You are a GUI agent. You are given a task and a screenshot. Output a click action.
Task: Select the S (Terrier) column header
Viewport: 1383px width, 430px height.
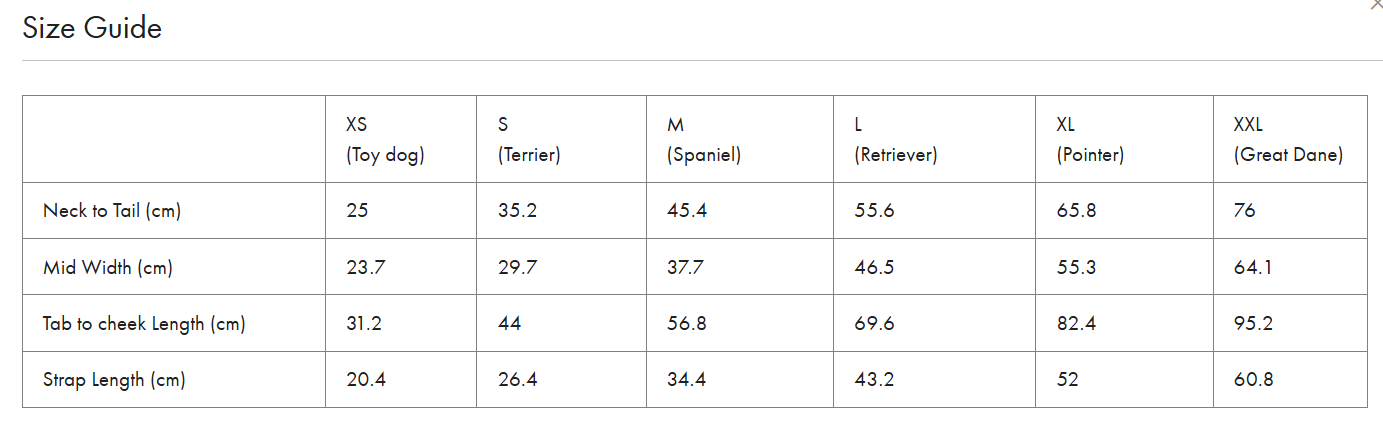pos(562,139)
